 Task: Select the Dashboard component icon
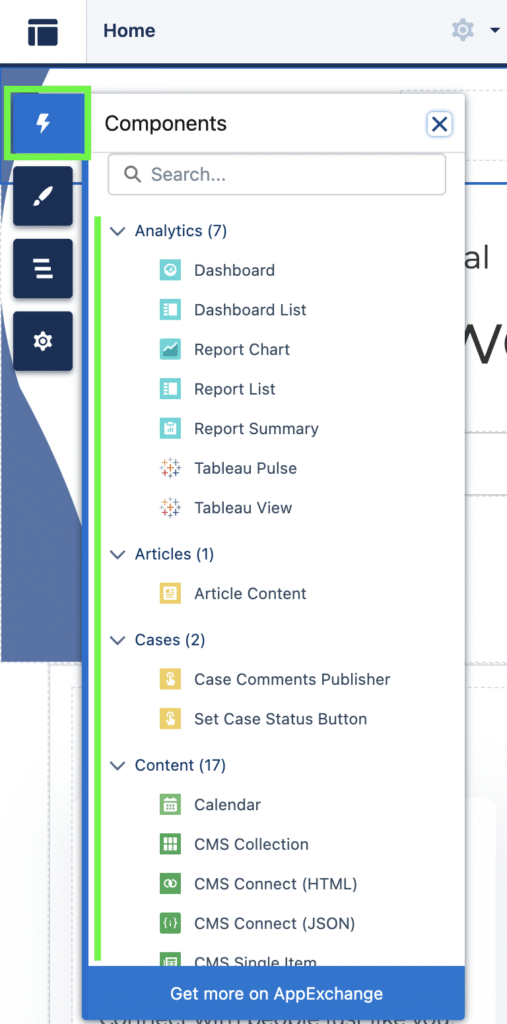(171, 270)
